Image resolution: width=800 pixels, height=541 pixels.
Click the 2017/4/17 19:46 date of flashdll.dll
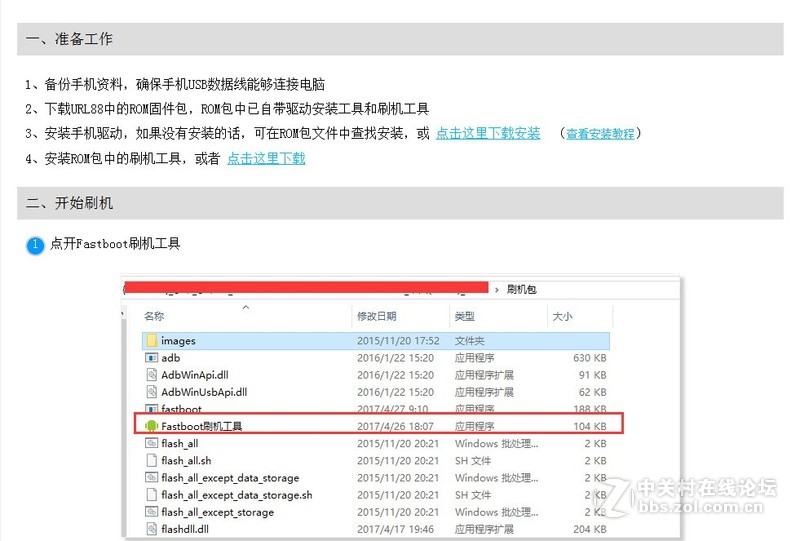pos(395,529)
